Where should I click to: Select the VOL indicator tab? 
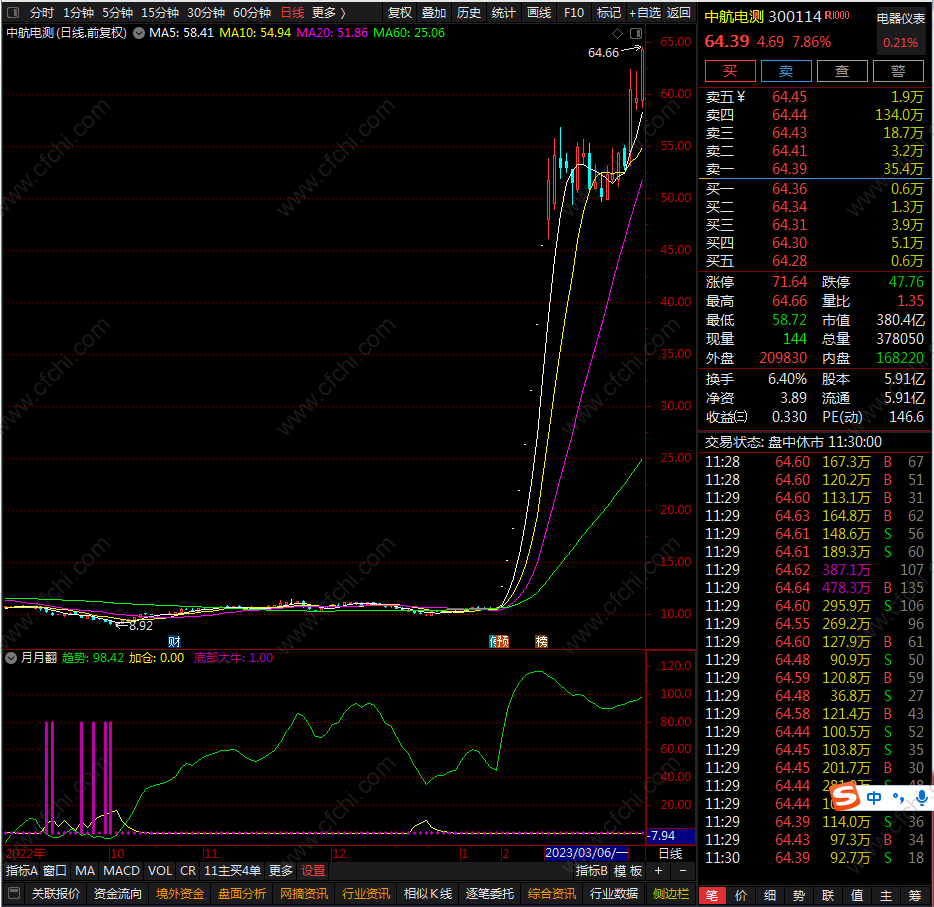click(x=160, y=871)
